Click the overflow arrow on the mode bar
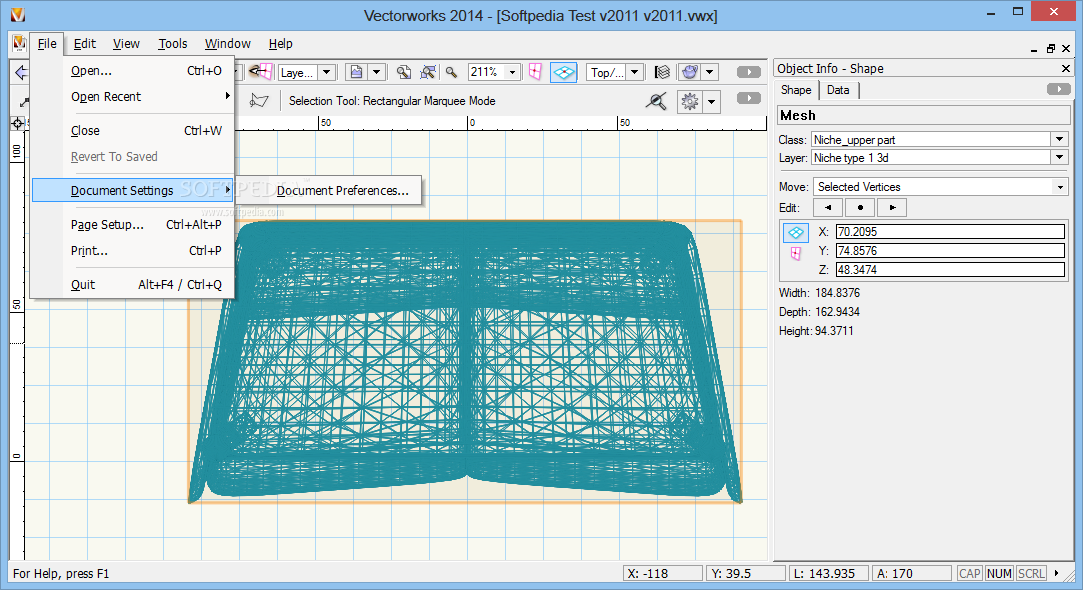 [749, 98]
